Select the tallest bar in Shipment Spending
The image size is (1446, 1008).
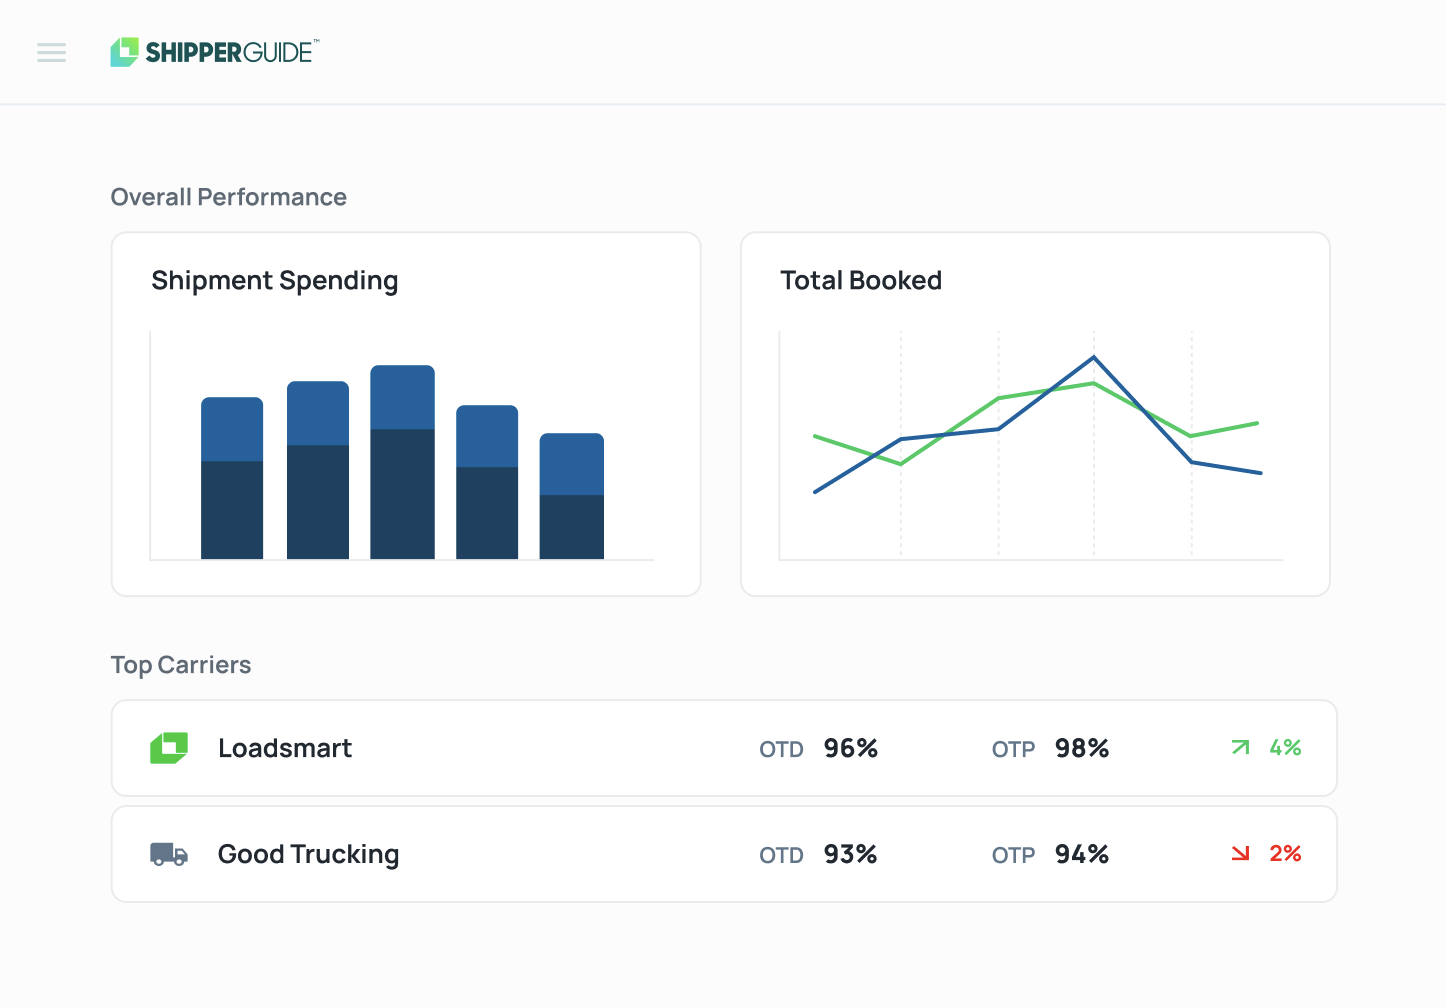[x=402, y=462]
